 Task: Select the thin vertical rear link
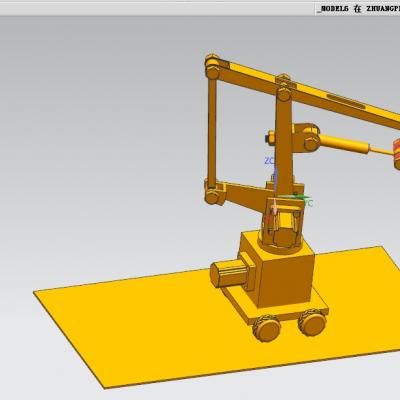(212, 132)
